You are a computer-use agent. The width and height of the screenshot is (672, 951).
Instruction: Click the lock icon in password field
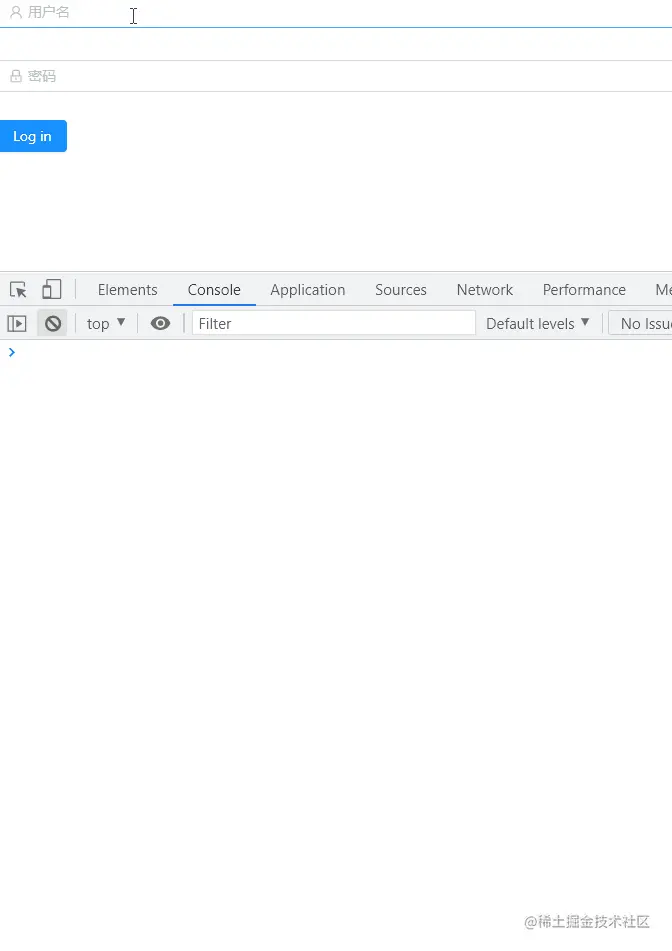tap(16, 76)
